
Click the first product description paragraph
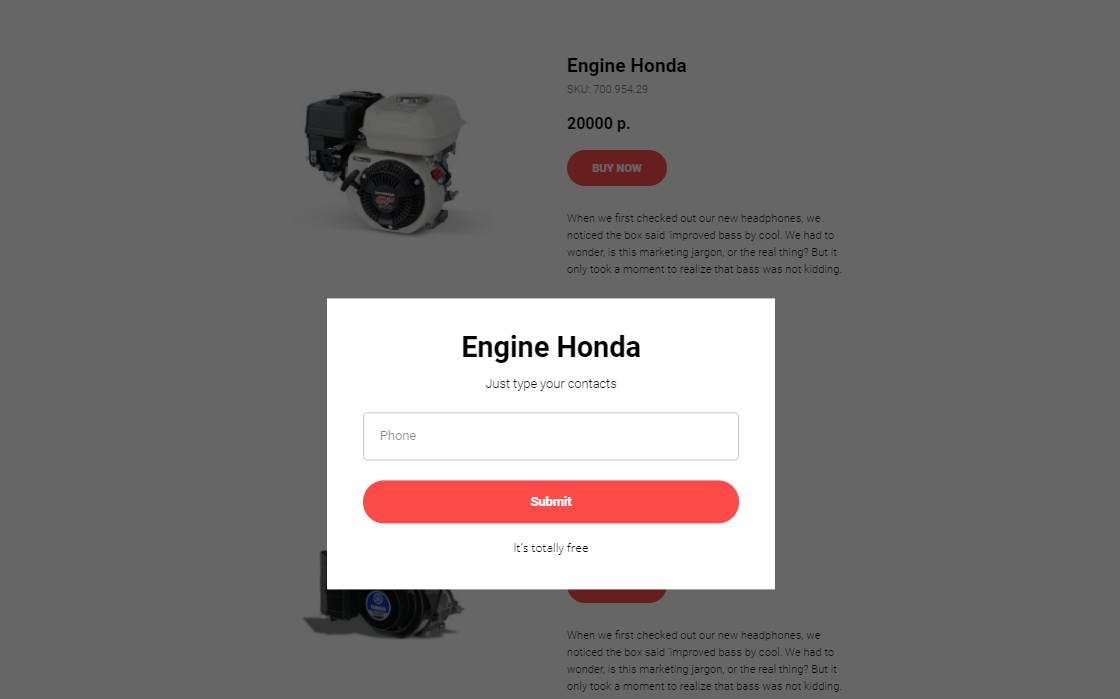point(704,243)
